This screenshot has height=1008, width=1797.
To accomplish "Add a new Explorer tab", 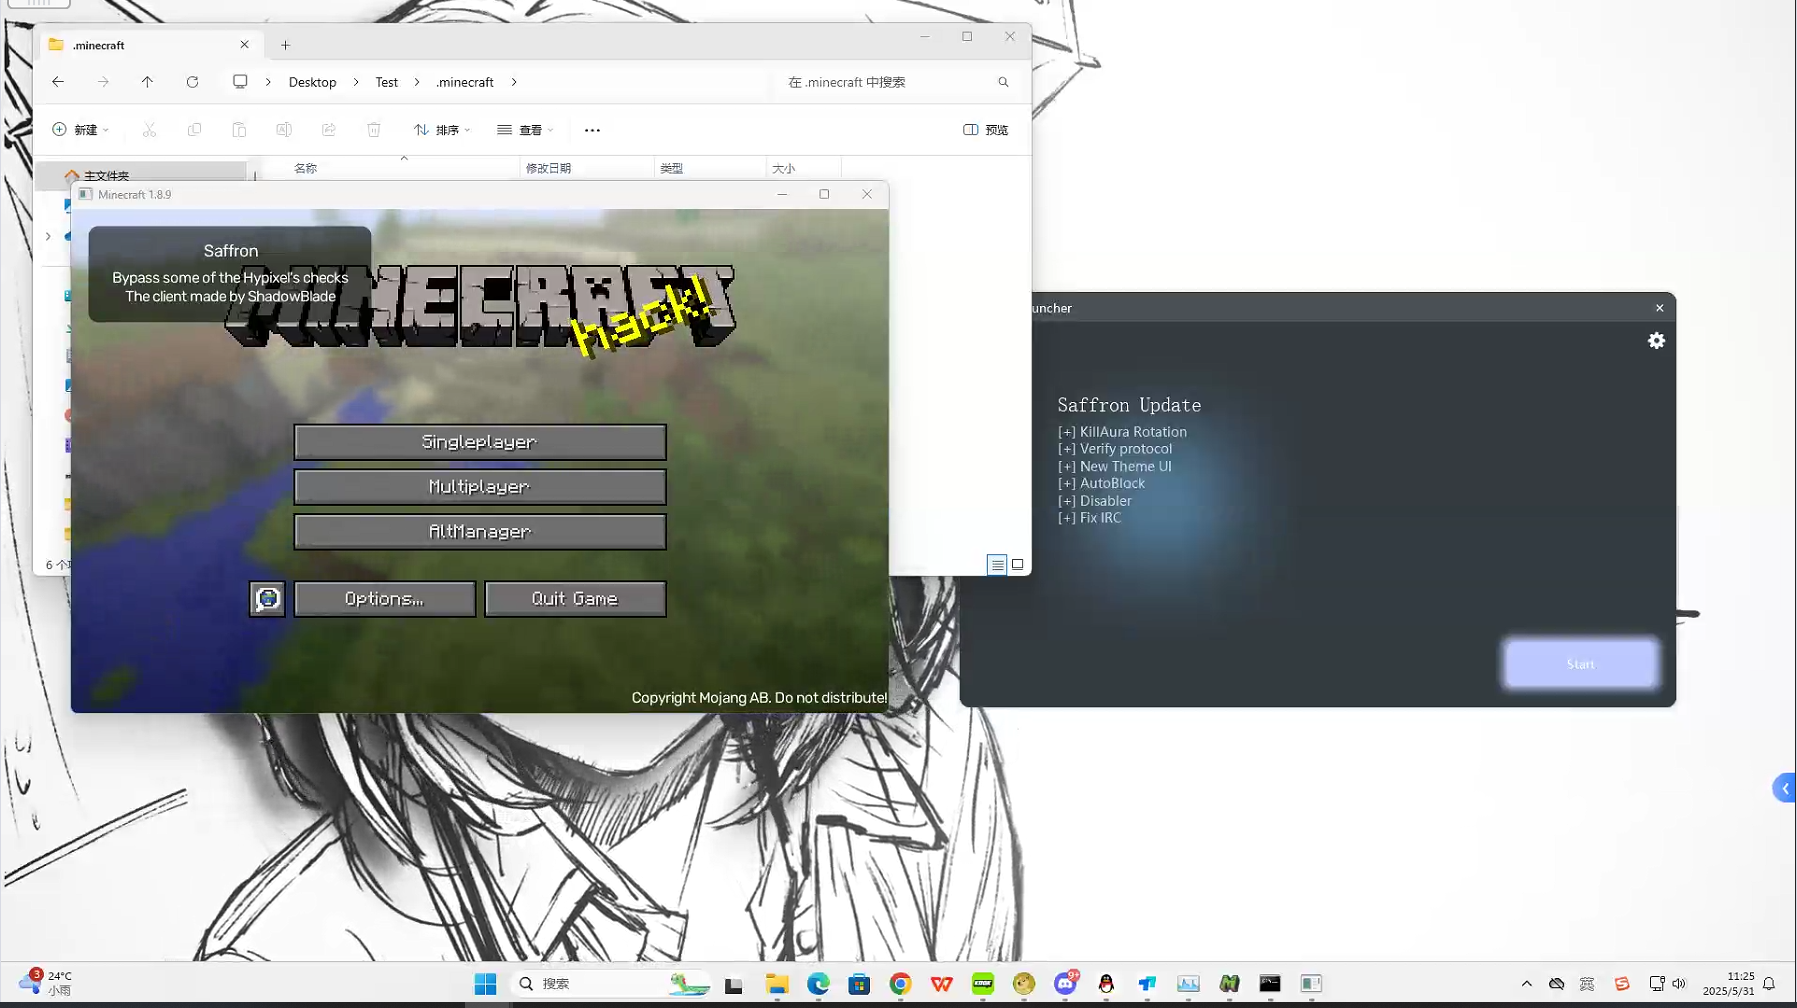I will coord(285,45).
